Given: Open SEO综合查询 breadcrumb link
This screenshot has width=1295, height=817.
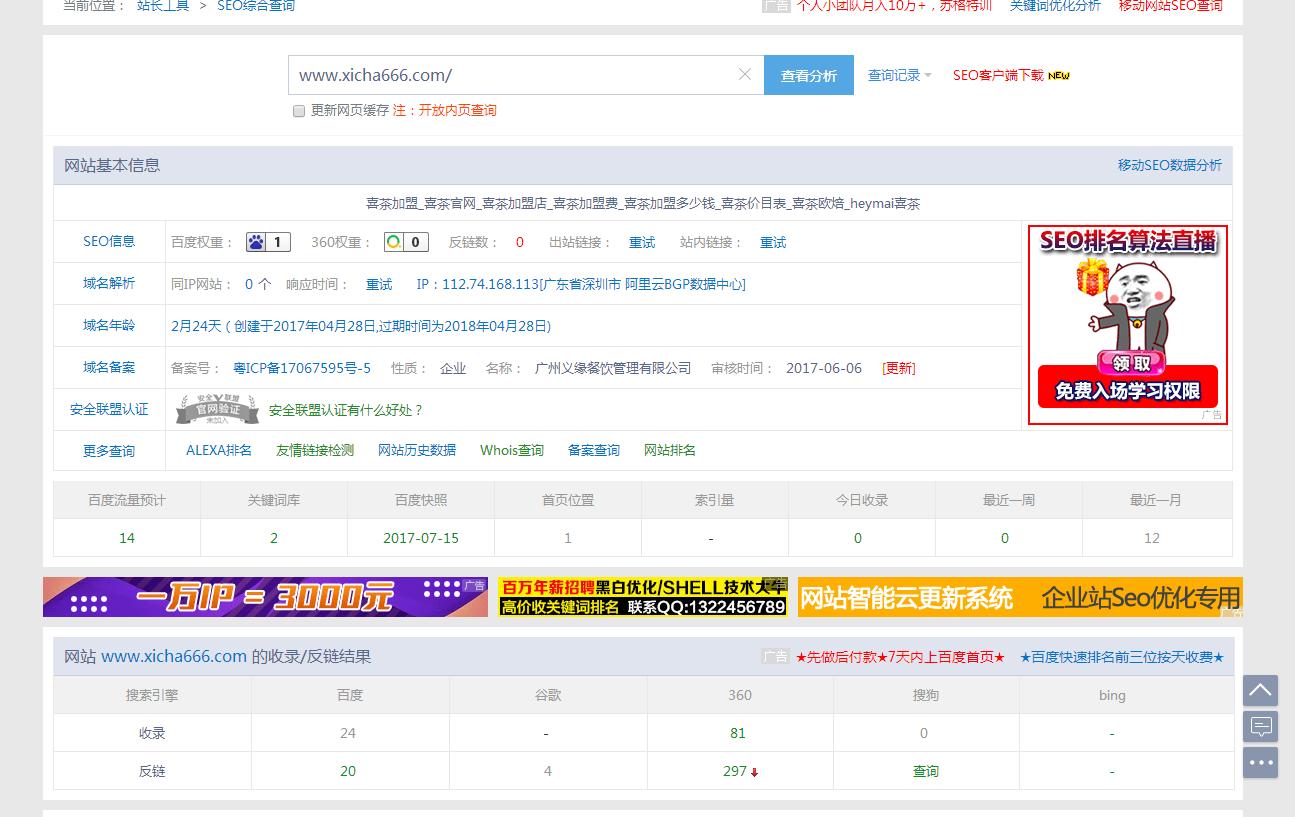Looking at the screenshot, I should [256, 6].
